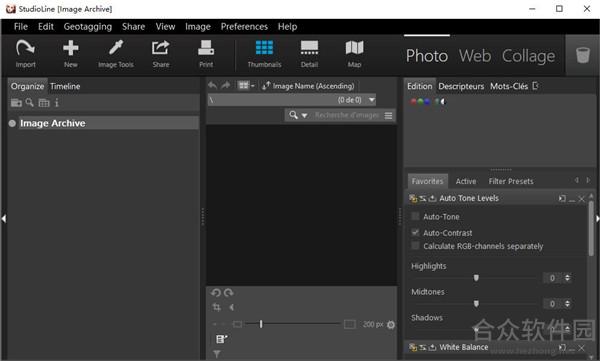Select the Filter Presets tab
The image size is (600, 361).
(x=511, y=181)
